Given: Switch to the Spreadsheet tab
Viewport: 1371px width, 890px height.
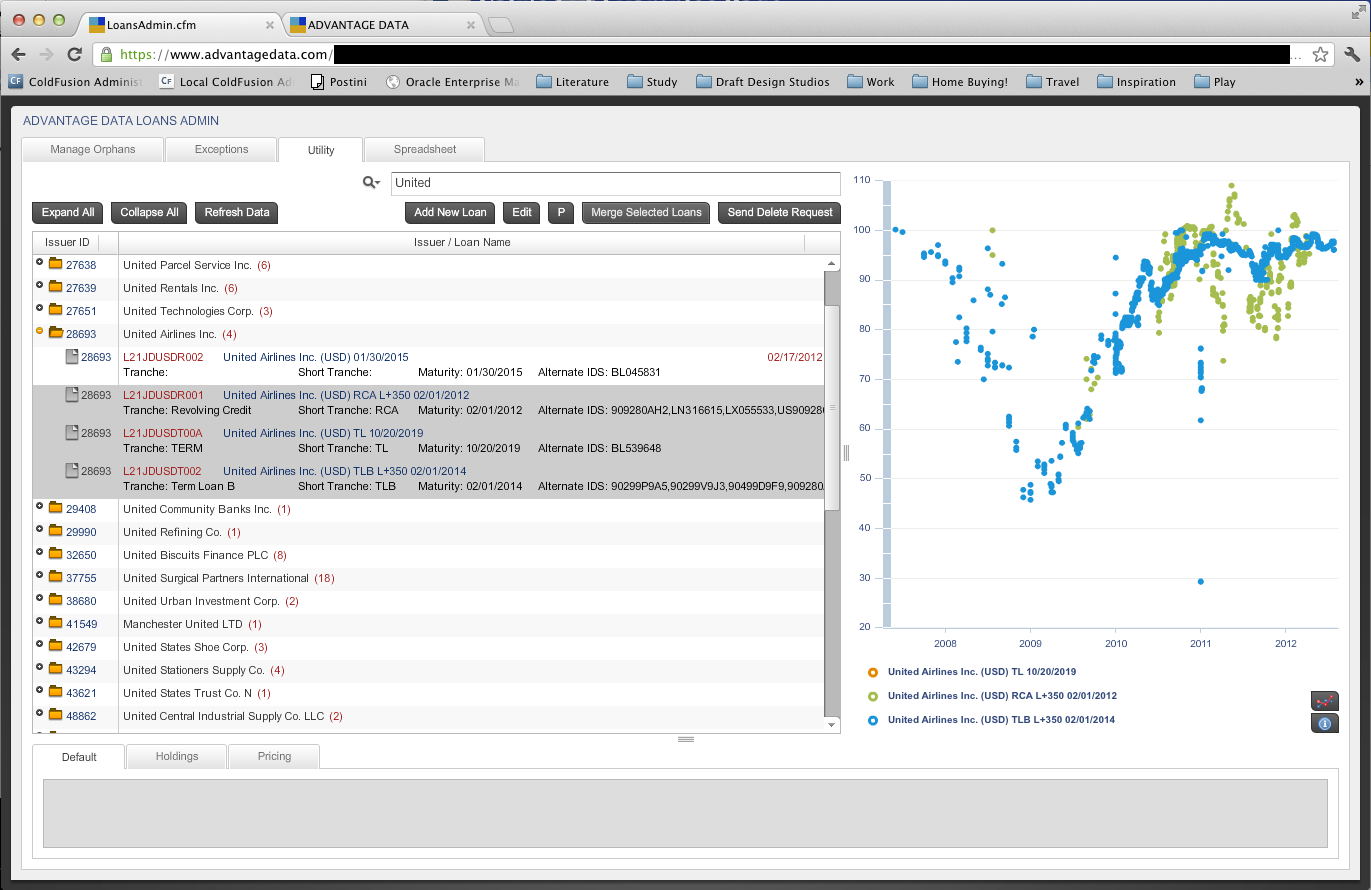Looking at the screenshot, I should (x=425, y=150).
